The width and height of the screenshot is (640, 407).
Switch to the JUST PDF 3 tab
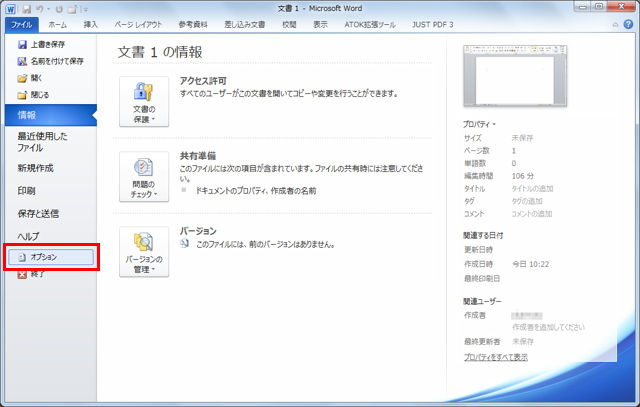click(433, 24)
